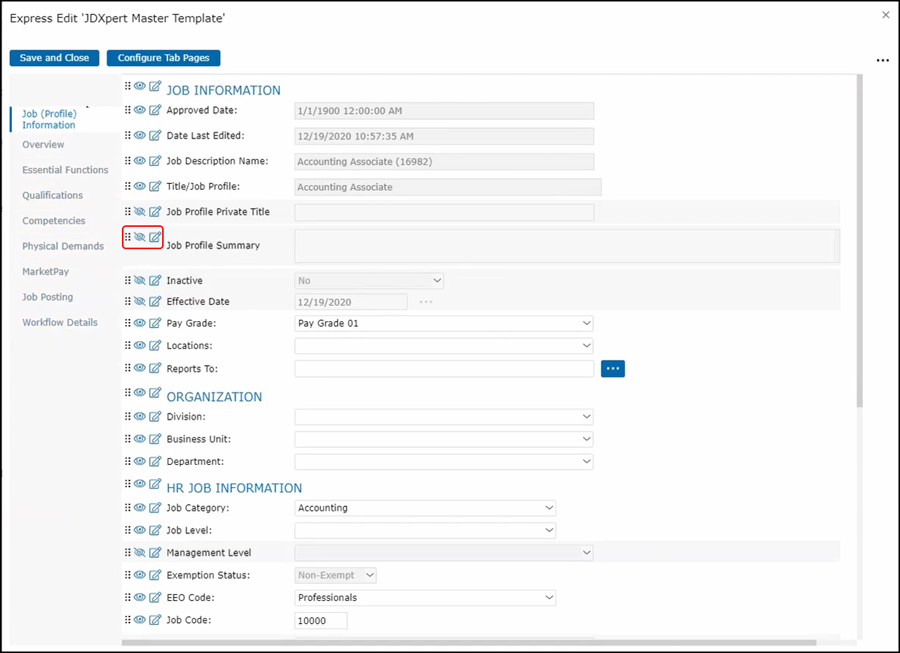Show the hidden Job Profile Summary field
Image resolution: width=900 pixels, height=653 pixels.
(x=140, y=237)
